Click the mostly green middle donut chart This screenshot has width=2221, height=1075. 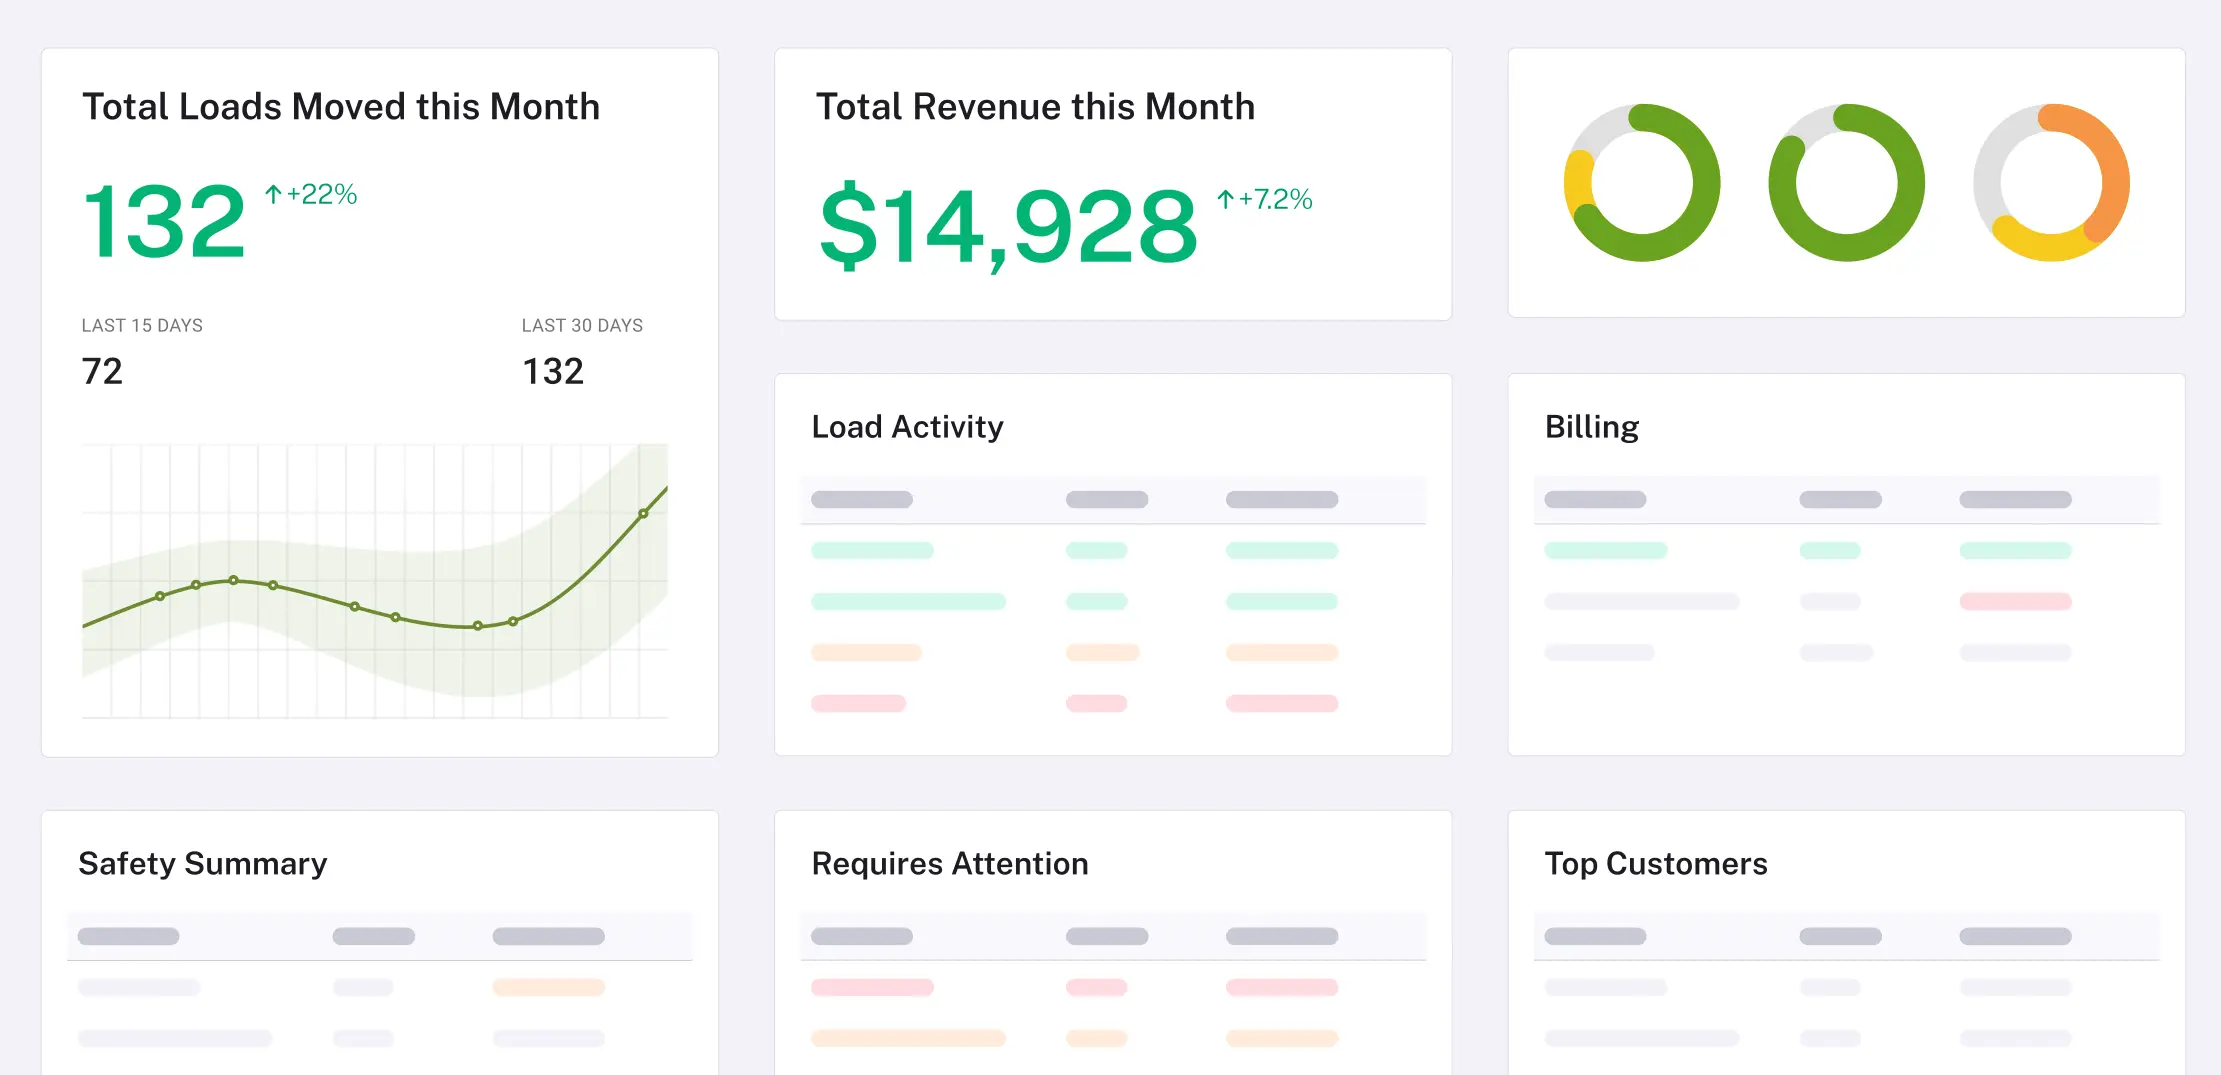1846,183
